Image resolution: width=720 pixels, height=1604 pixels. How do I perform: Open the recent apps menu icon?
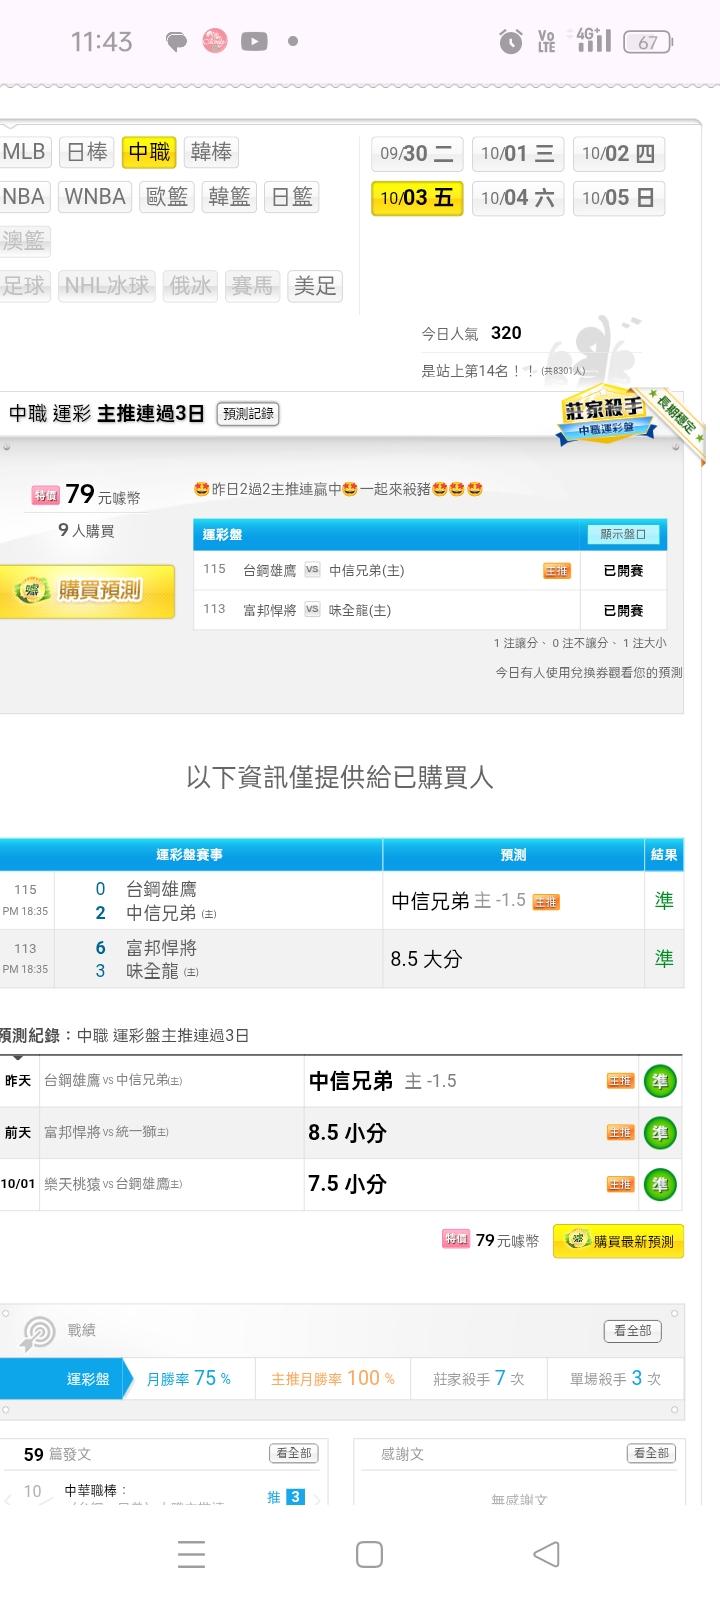point(191,1553)
